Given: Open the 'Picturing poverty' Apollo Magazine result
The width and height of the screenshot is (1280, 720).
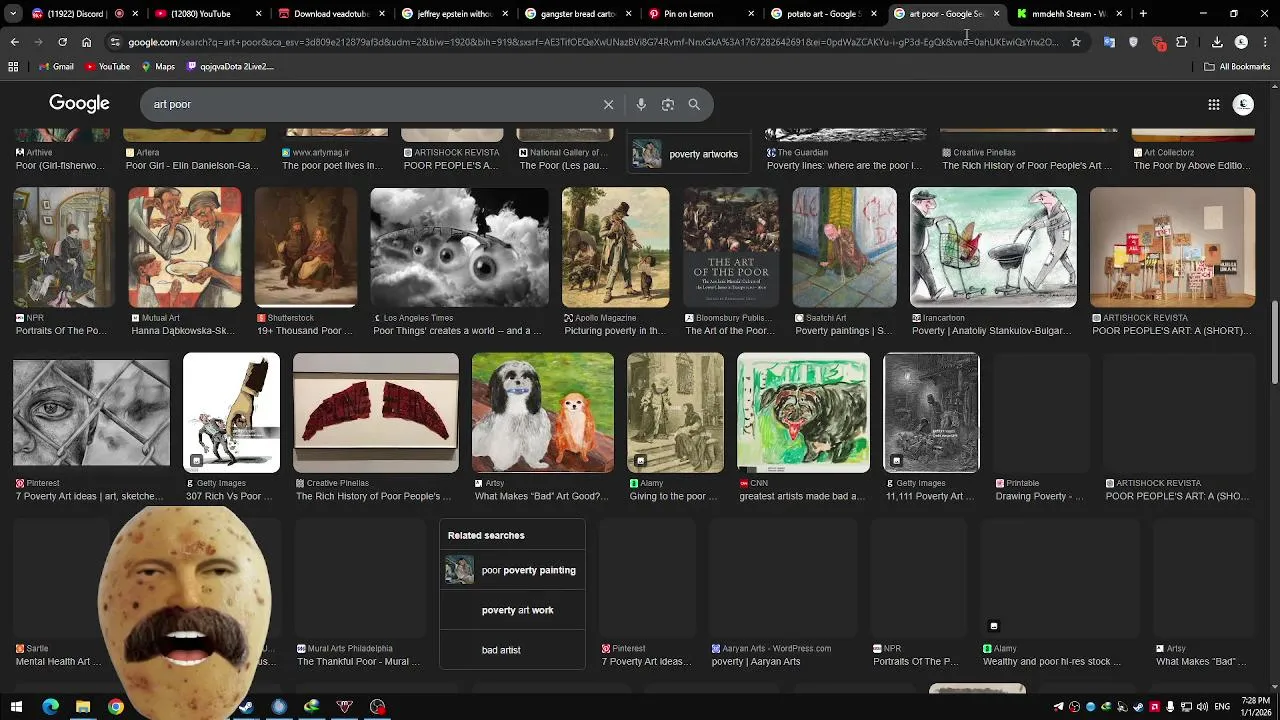Looking at the screenshot, I should click(614, 331).
